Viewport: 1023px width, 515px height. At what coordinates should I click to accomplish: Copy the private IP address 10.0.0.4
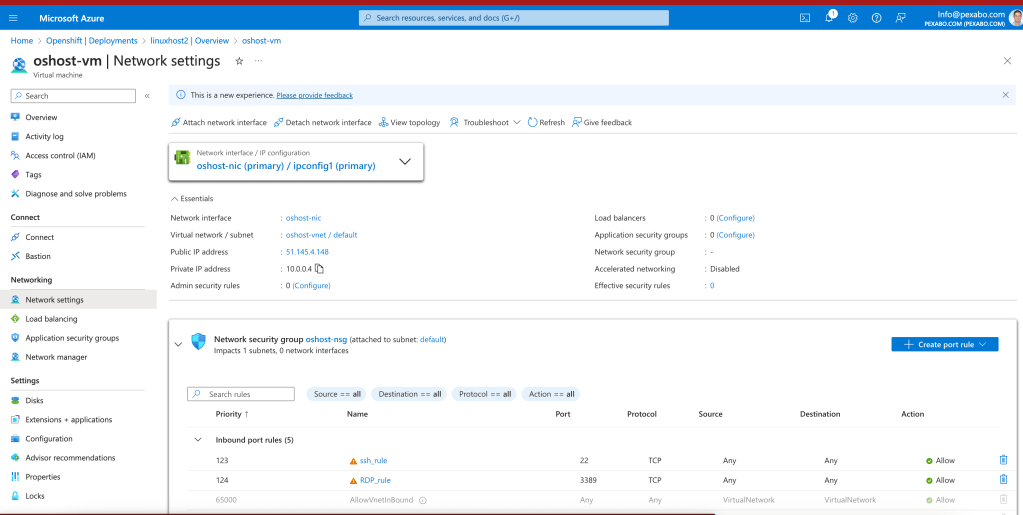click(x=320, y=268)
